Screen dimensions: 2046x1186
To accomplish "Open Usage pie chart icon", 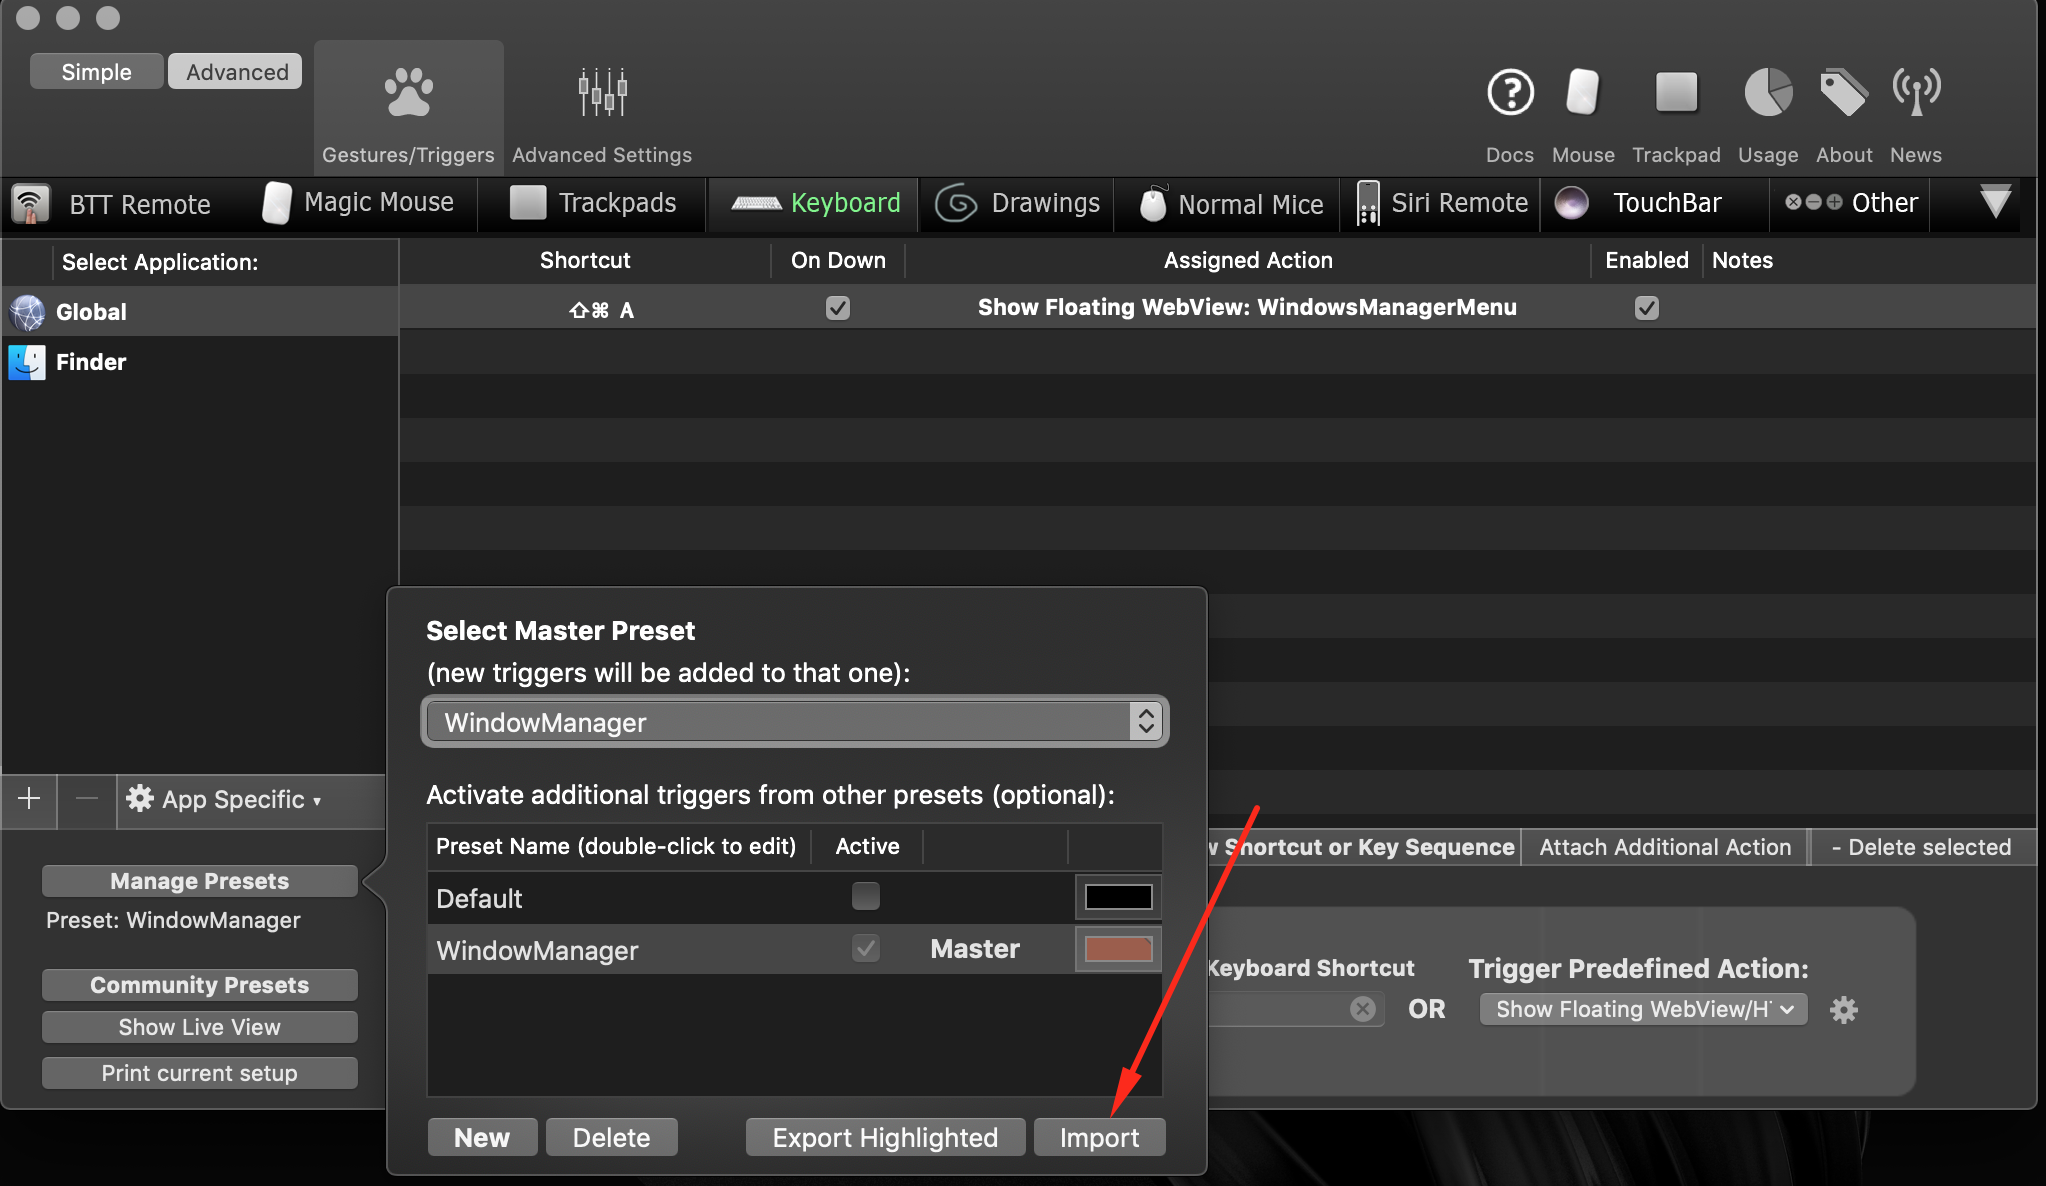I will (x=1767, y=94).
